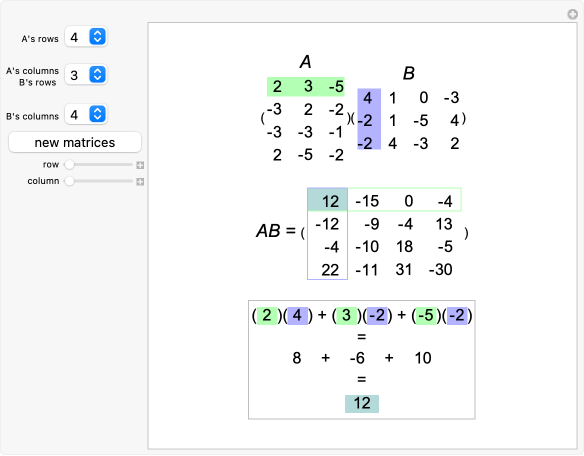Click the column slider thumb
Image resolution: width=584 pixels, height=456 pixels.
(69, 181)
